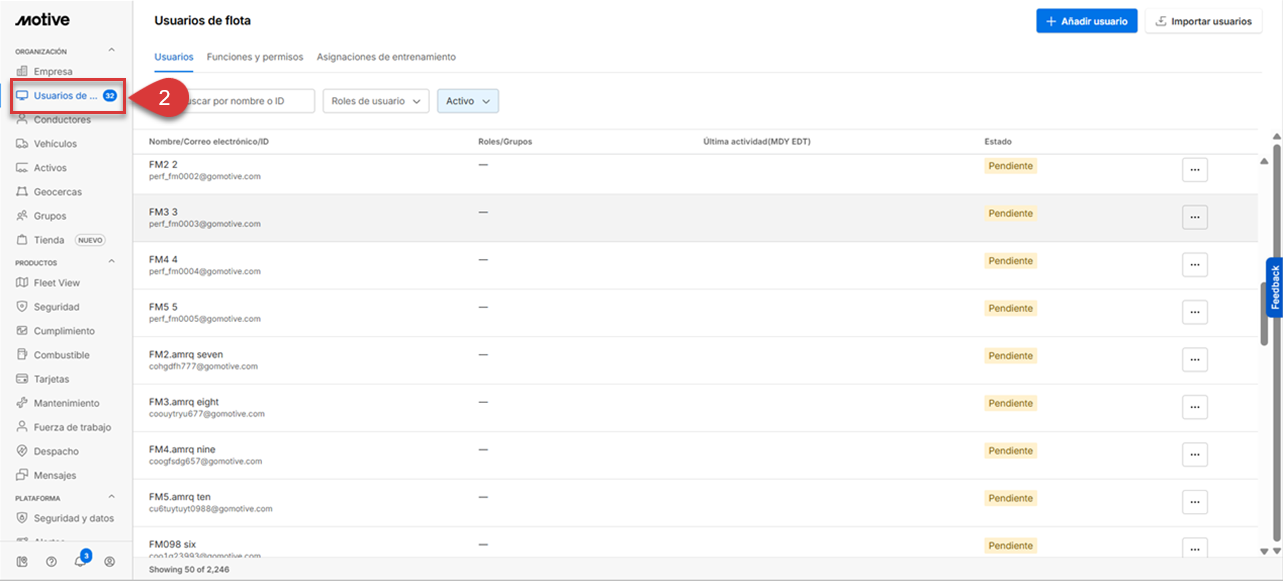1284x581 pixels.
Task: Open Mantenimiento product
Action: [x=60, y=403]
